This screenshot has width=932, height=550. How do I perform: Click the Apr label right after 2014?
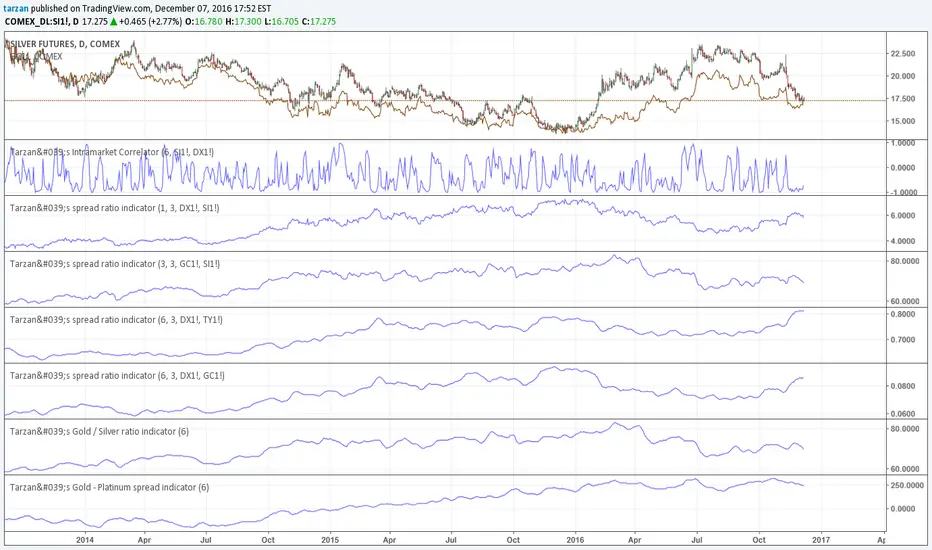144,540
